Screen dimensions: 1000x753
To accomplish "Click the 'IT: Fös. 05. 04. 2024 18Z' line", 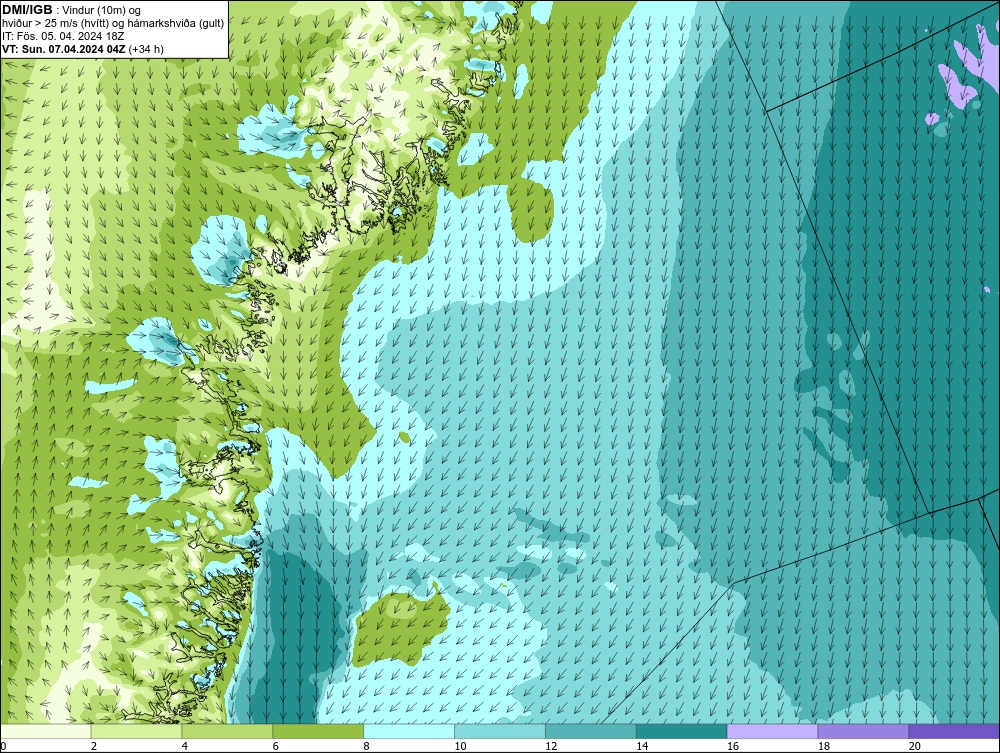I will click(63, 36).
